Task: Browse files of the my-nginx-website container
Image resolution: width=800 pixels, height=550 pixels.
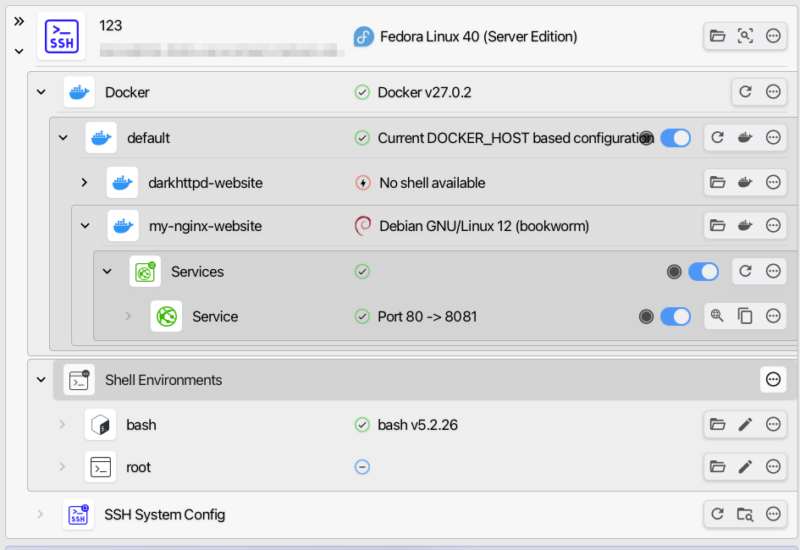Action: point(717,226)
